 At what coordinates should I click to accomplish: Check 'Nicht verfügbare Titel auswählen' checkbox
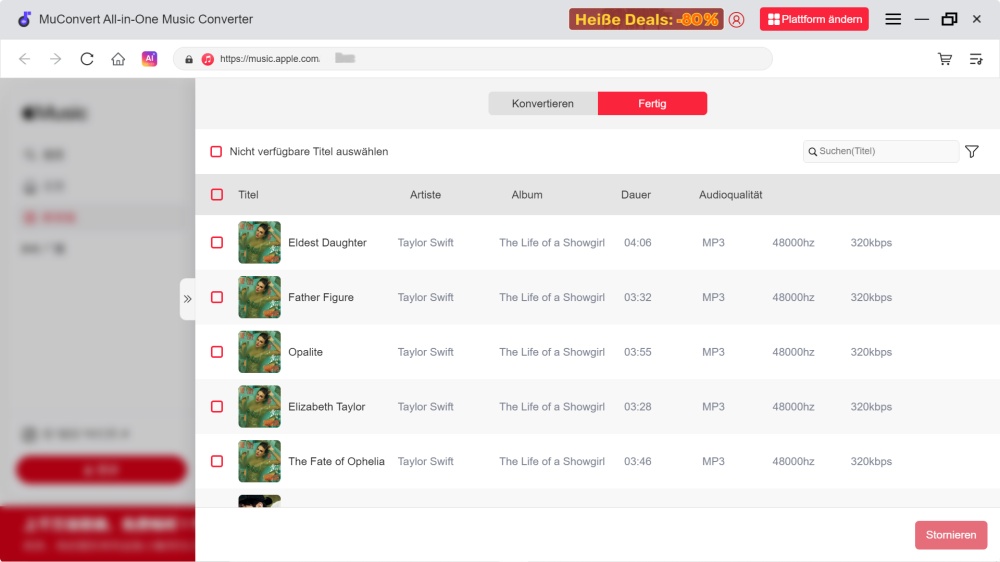pos(216,151)
